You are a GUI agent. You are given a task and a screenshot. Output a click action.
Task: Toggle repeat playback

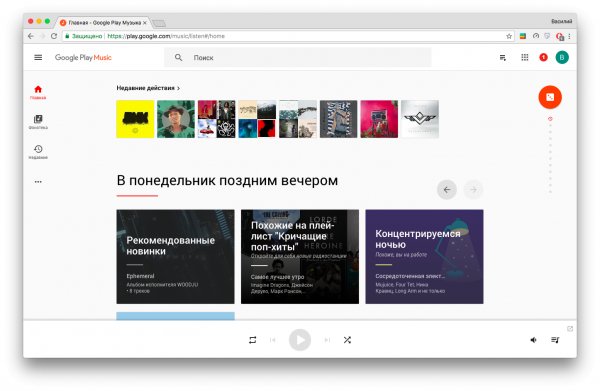click(253, 340)
